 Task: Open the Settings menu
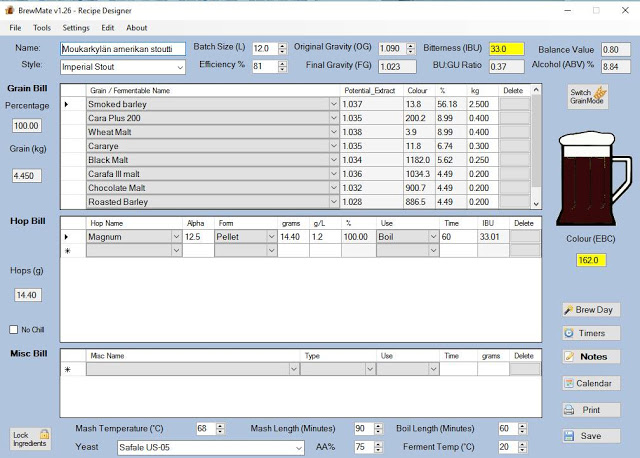pyautogui.click(x=75, y=28)
